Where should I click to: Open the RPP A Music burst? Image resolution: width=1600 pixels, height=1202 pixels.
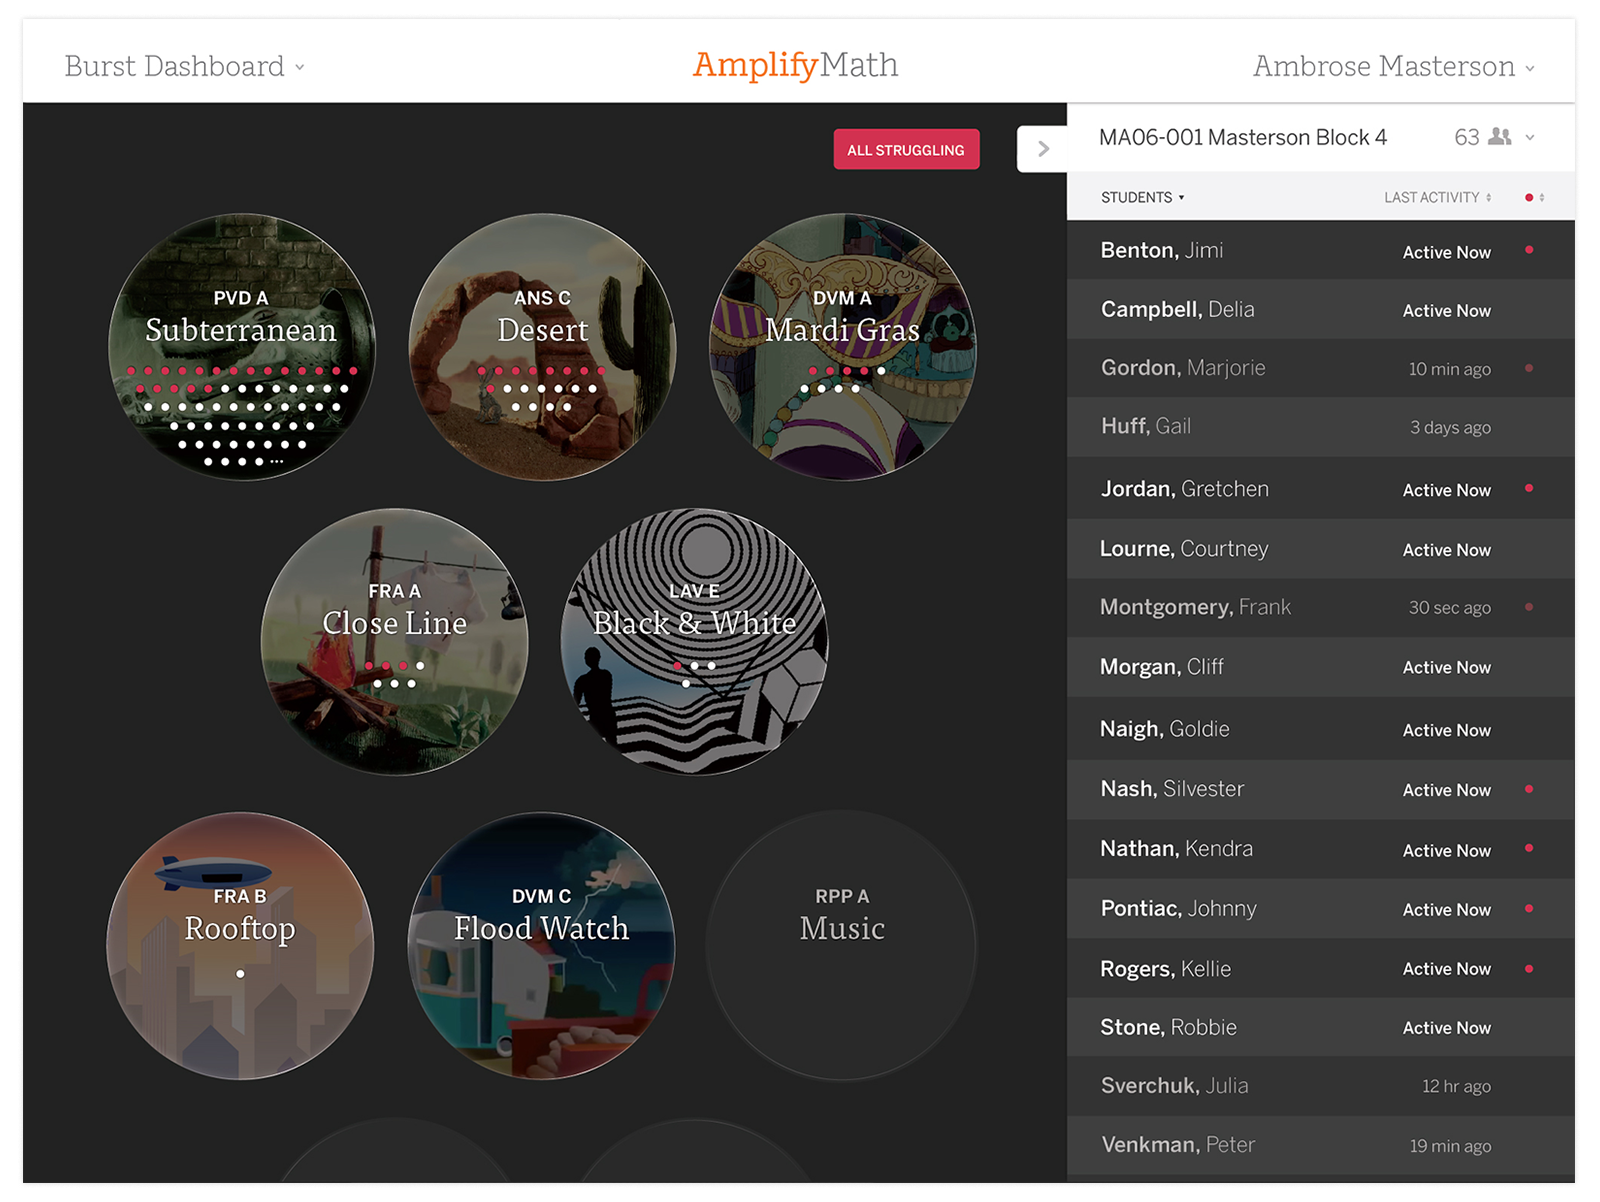tap(842, 946)
